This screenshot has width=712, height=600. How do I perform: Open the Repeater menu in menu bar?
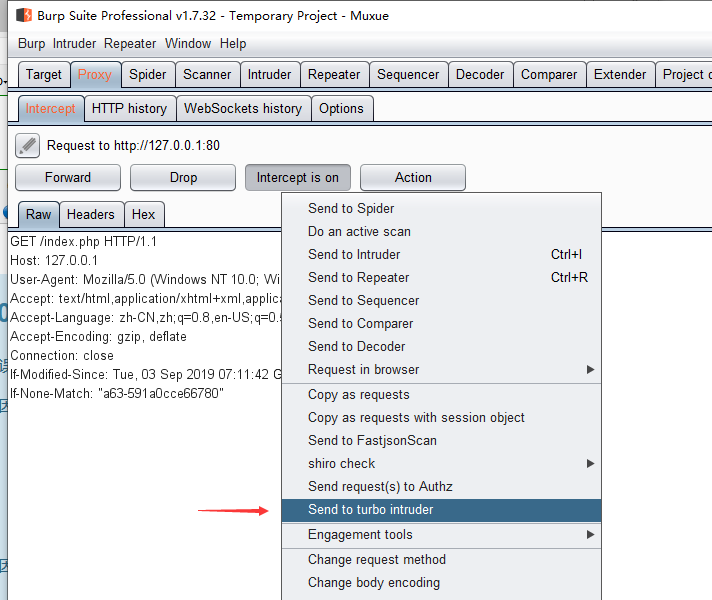[130, 44]
